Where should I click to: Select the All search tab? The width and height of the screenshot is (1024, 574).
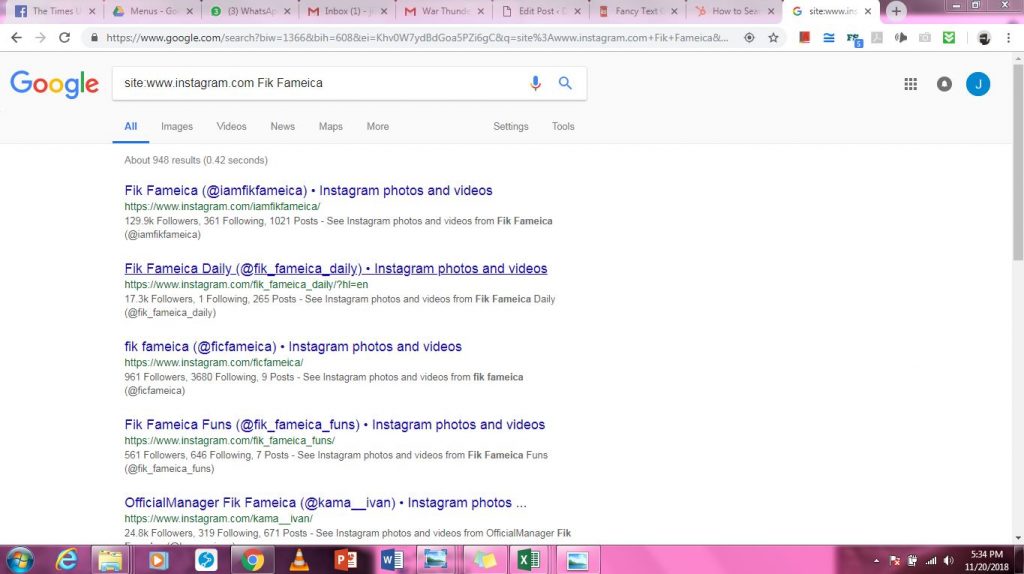tap(131, 127)
